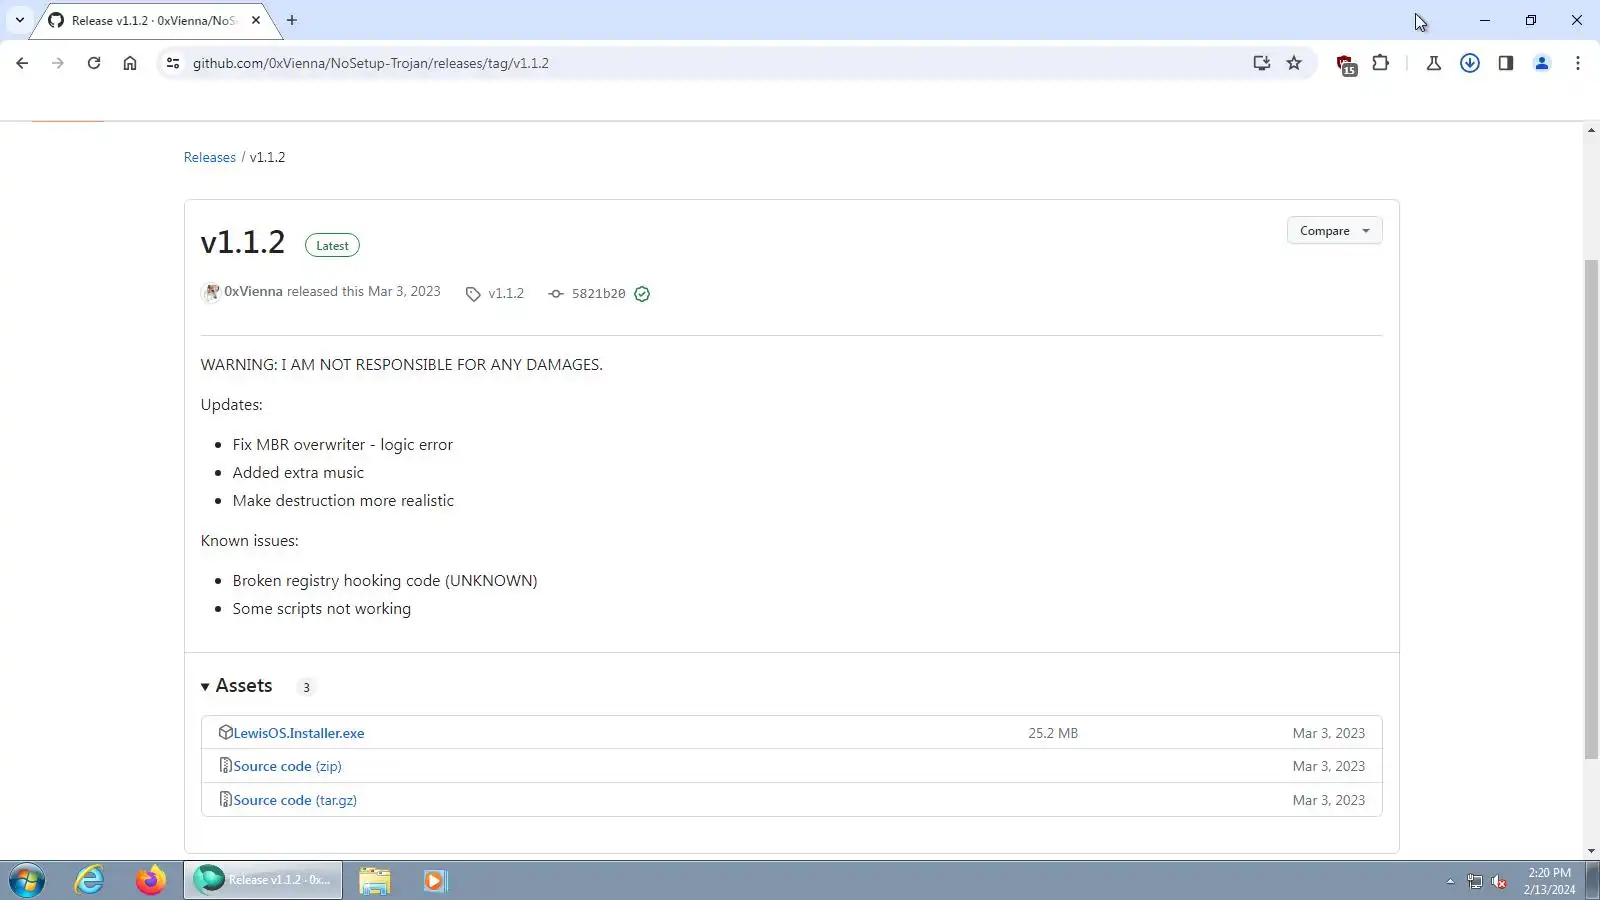This screenshot has height=900, width=1600.
Task: Open the Chrome three-dot menu
Action: (1578, 63)
